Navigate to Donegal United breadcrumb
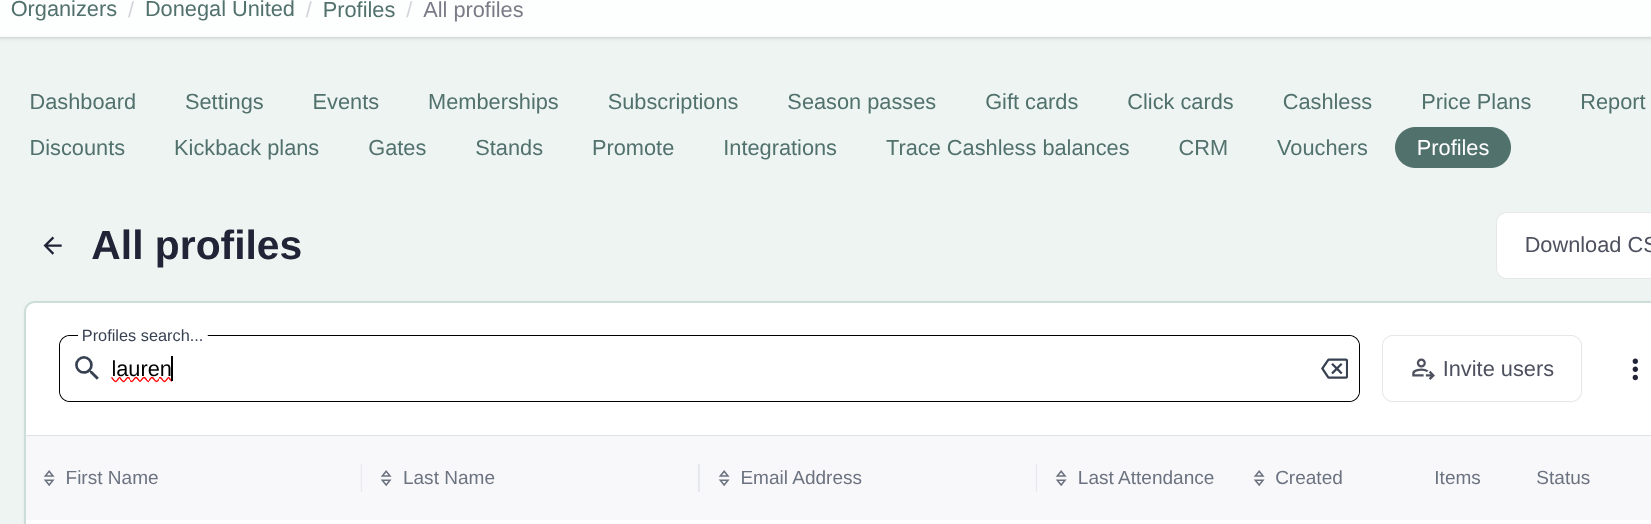The width and height of the screenshot is (1651, 524). point(220,10)
